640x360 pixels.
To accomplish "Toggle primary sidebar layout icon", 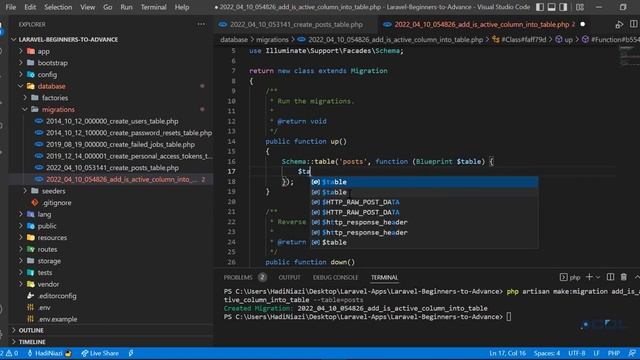I will [x=540, y=7].
